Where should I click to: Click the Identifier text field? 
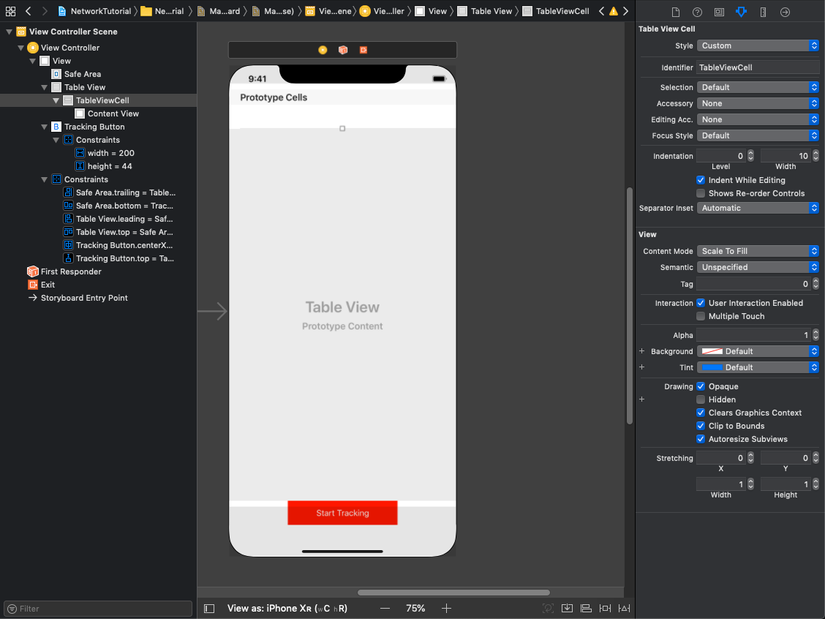pyautogui.click(x=758, y=67)
